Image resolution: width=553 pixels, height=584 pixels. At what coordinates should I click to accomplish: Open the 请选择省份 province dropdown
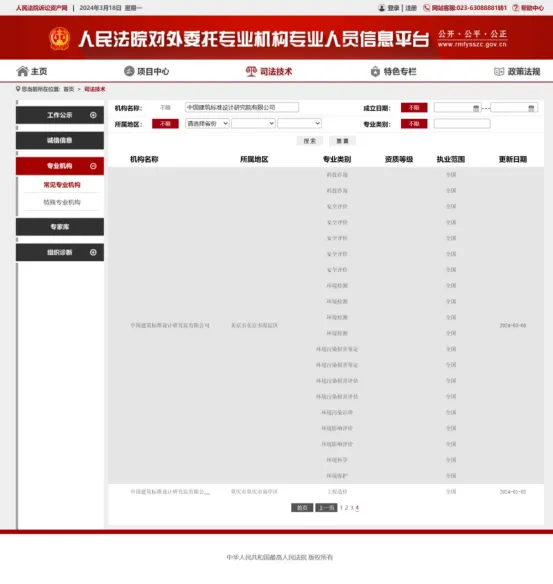coord(207,123)
